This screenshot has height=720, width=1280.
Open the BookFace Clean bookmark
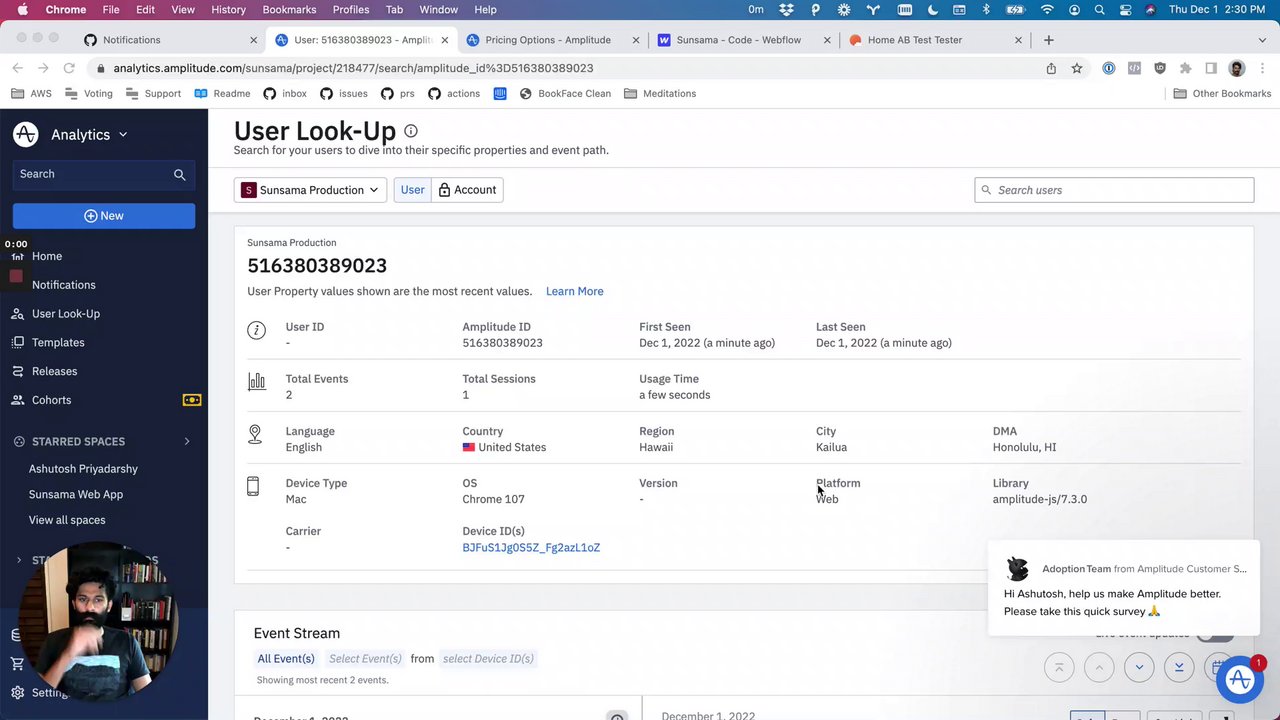[564, 94]
